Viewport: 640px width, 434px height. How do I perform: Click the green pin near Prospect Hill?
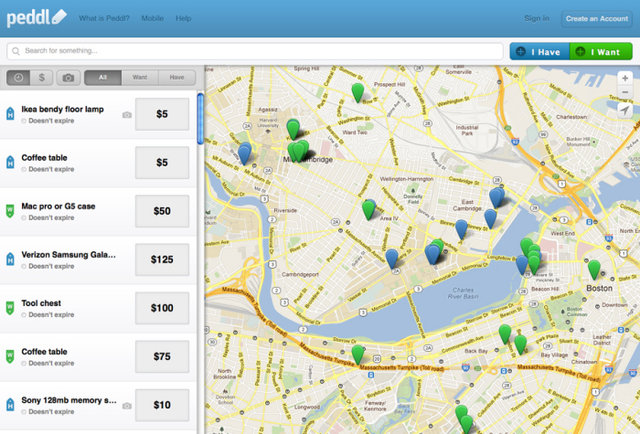click(358, 92)
